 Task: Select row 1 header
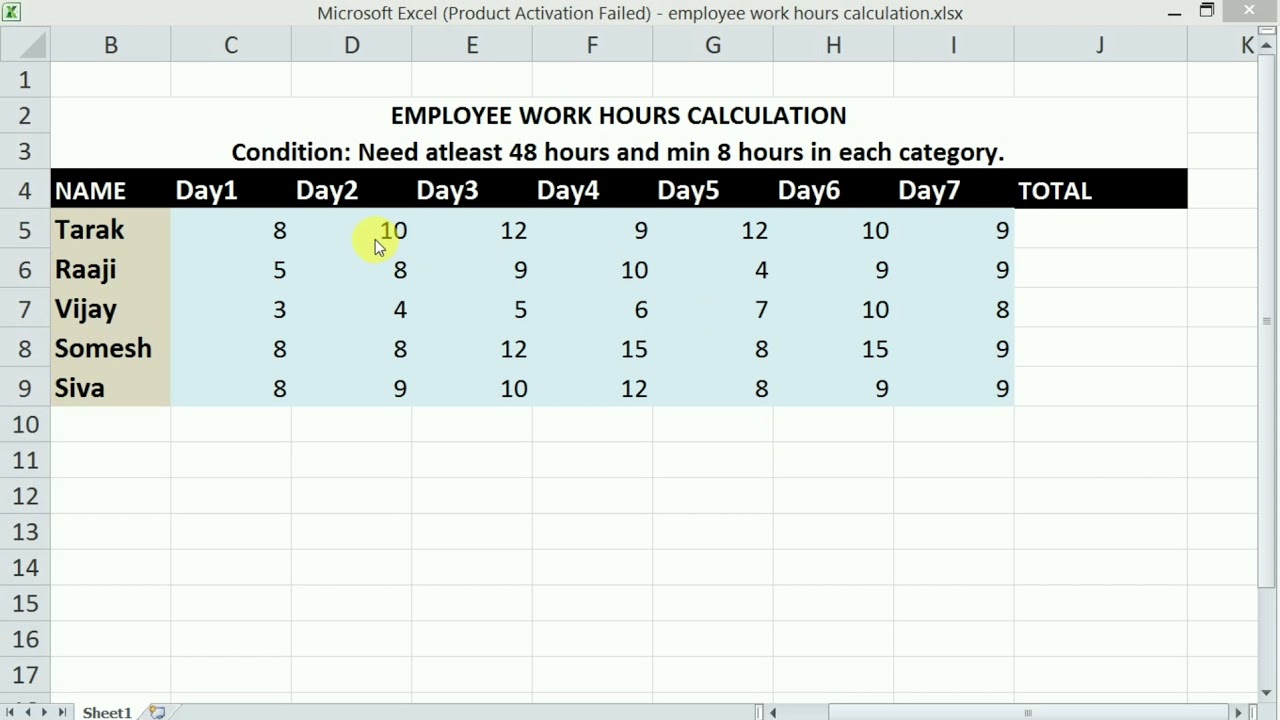(x=25, y=79)
